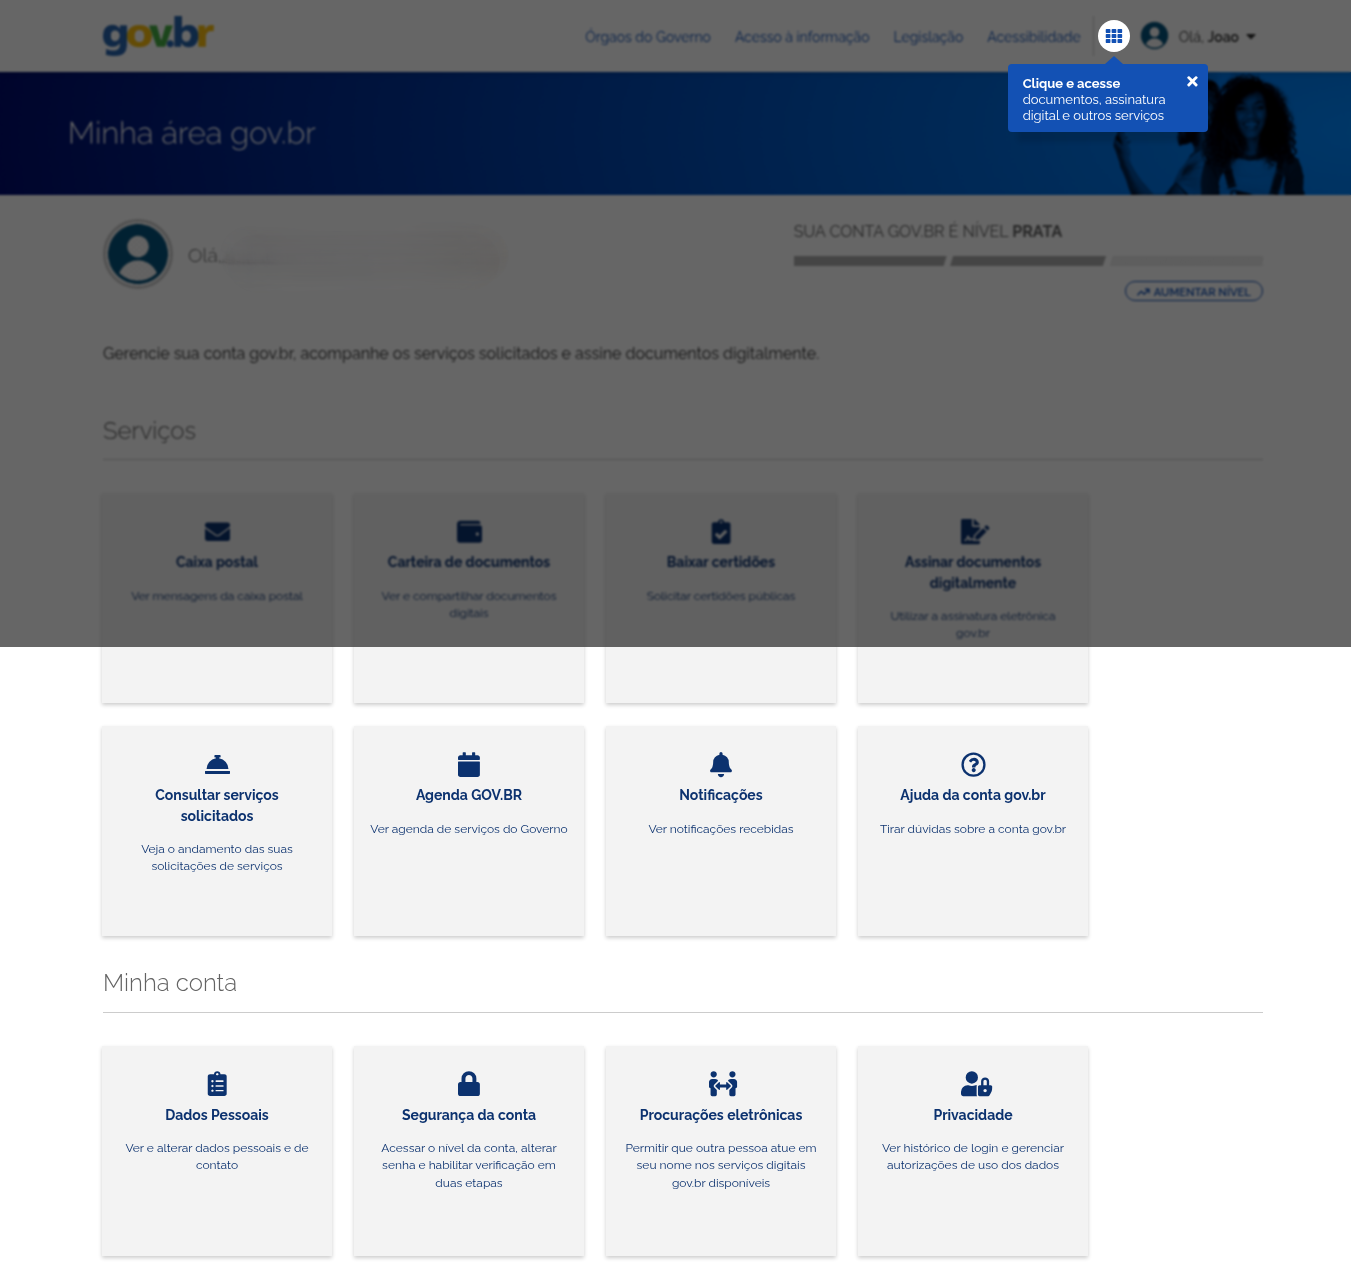Open Acesso à informação in top menu

pyautogui.click(x=801, y=36)
